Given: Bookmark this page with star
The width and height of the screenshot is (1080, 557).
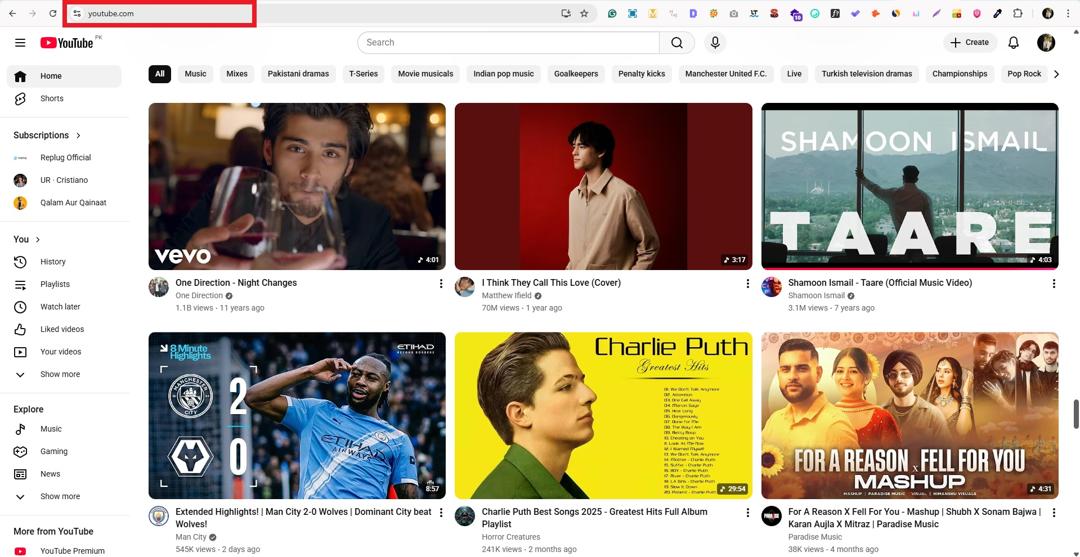Looking at the screenshot, I should pos(584,13).
